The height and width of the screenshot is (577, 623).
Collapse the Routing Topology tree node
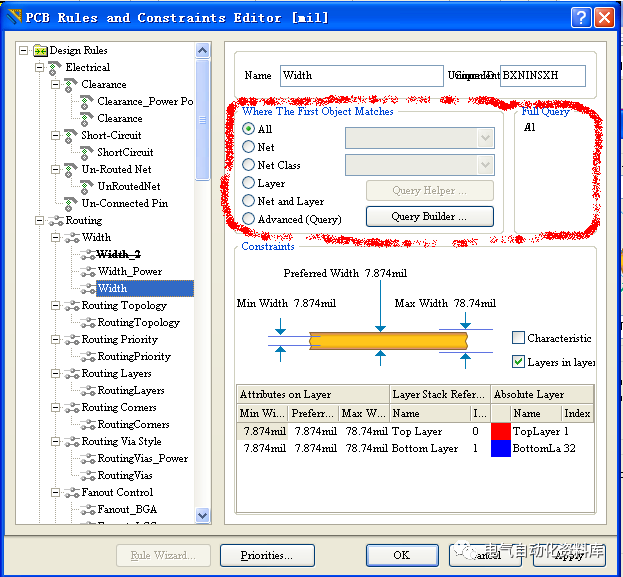click(56, 306)
